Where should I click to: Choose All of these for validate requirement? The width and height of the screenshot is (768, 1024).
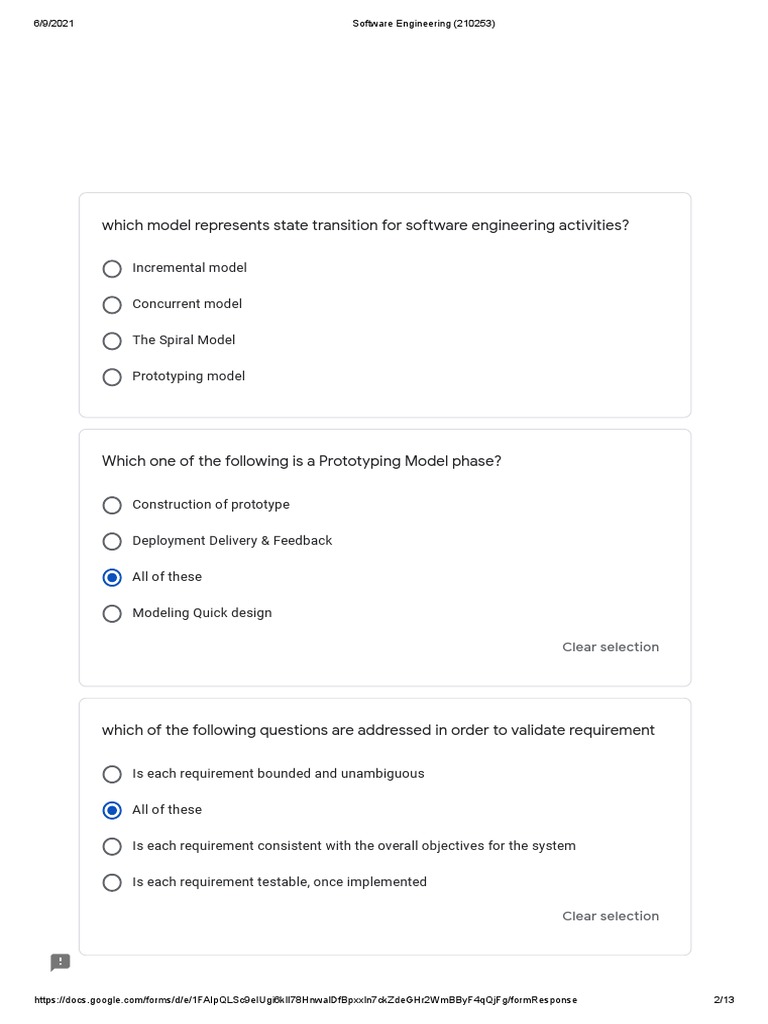[112, 810]
